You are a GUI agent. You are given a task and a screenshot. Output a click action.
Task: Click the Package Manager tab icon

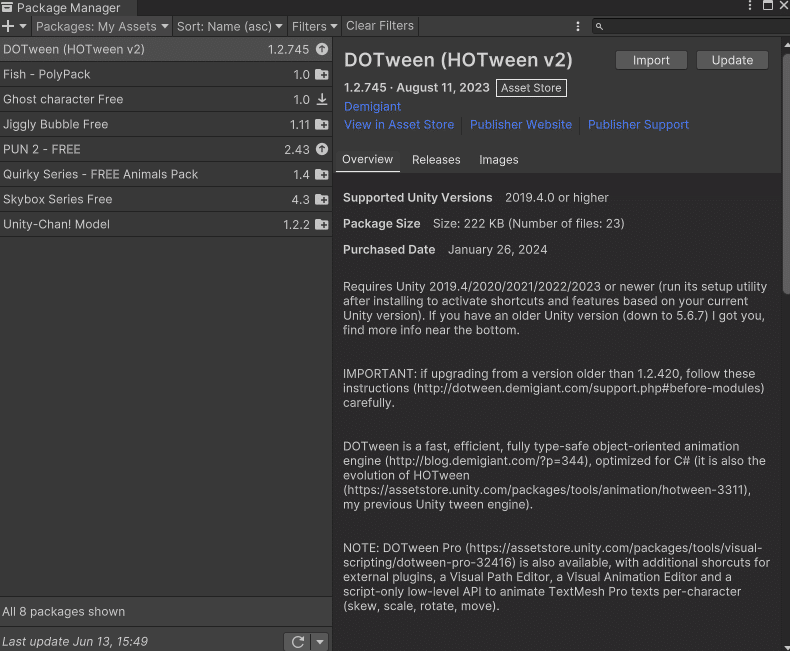(x=7, y=7)
